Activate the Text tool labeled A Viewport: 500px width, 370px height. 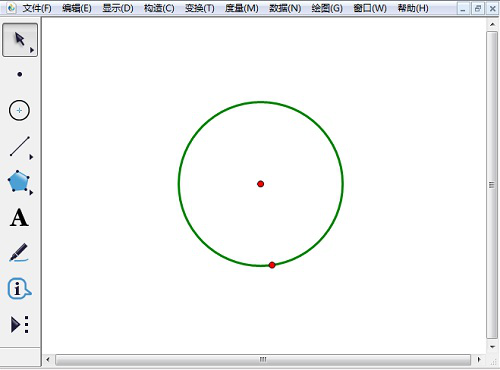[19, 218]
